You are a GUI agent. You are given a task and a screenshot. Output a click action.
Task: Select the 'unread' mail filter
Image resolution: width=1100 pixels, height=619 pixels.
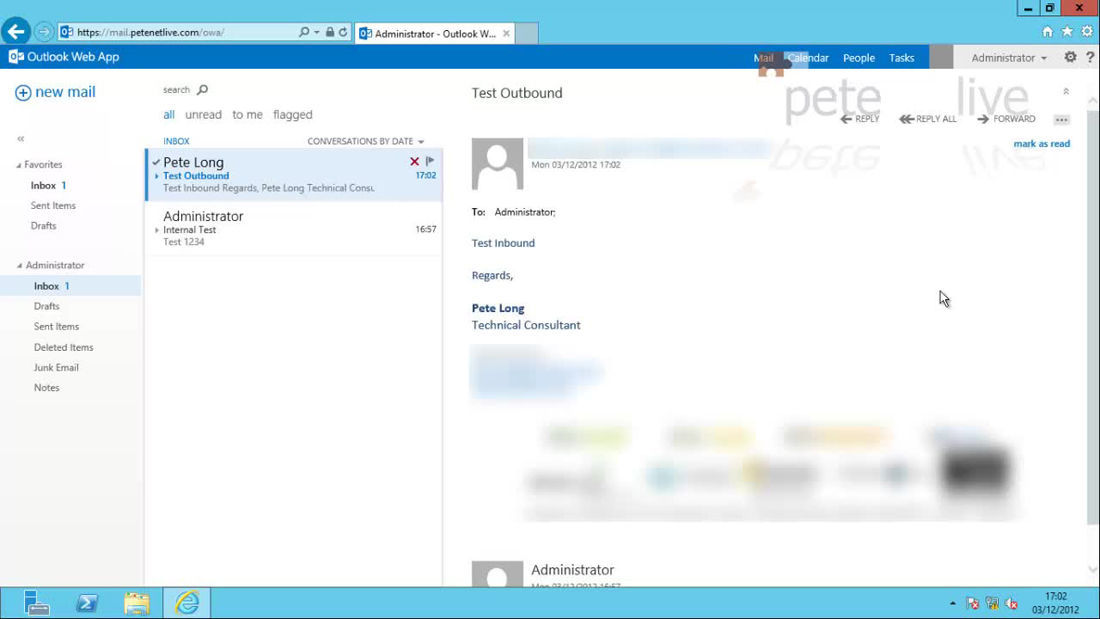pyautogui.click(x=203, y=114)
